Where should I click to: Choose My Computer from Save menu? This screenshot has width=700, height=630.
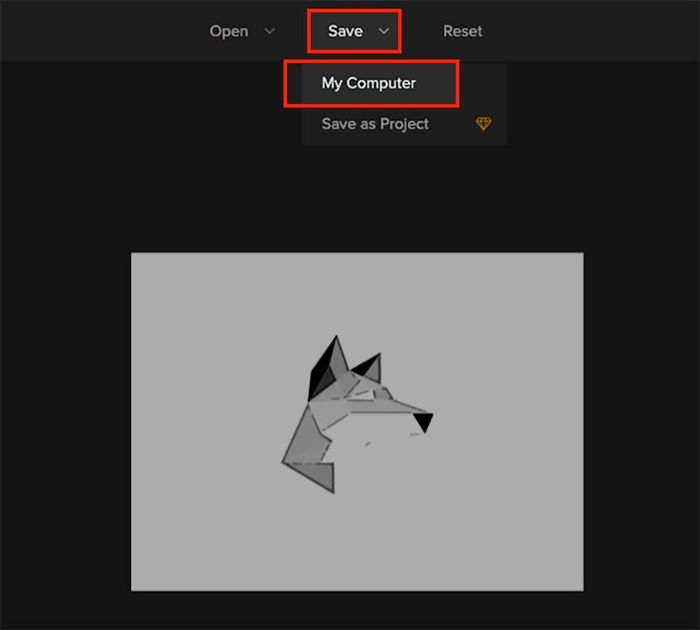tap(371, 83)
